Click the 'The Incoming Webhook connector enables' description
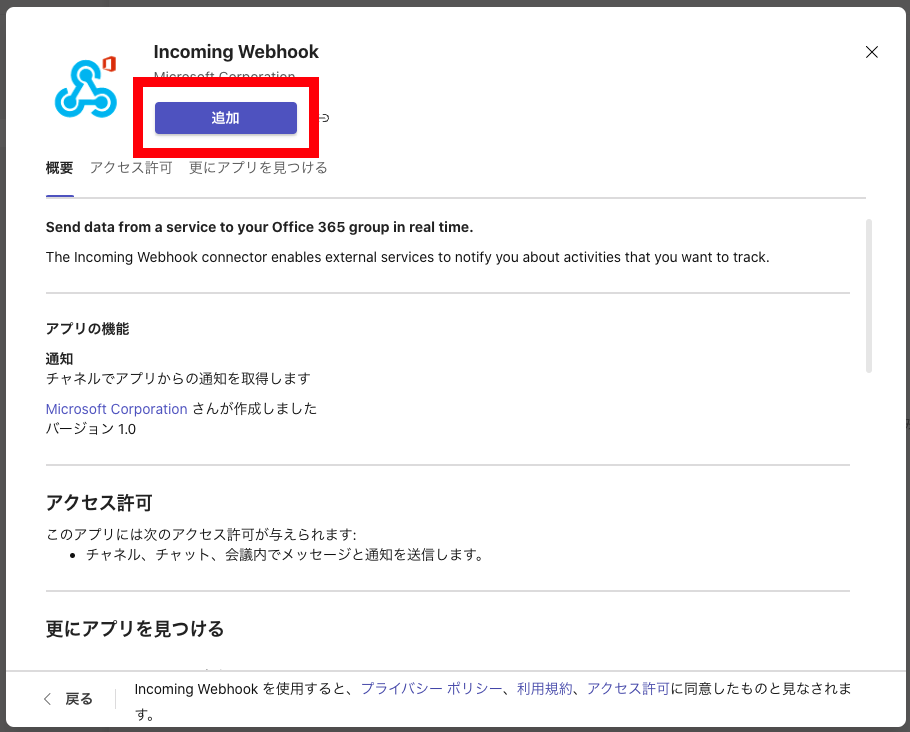Viewport: 910px width, 732px height. (407, 257)
